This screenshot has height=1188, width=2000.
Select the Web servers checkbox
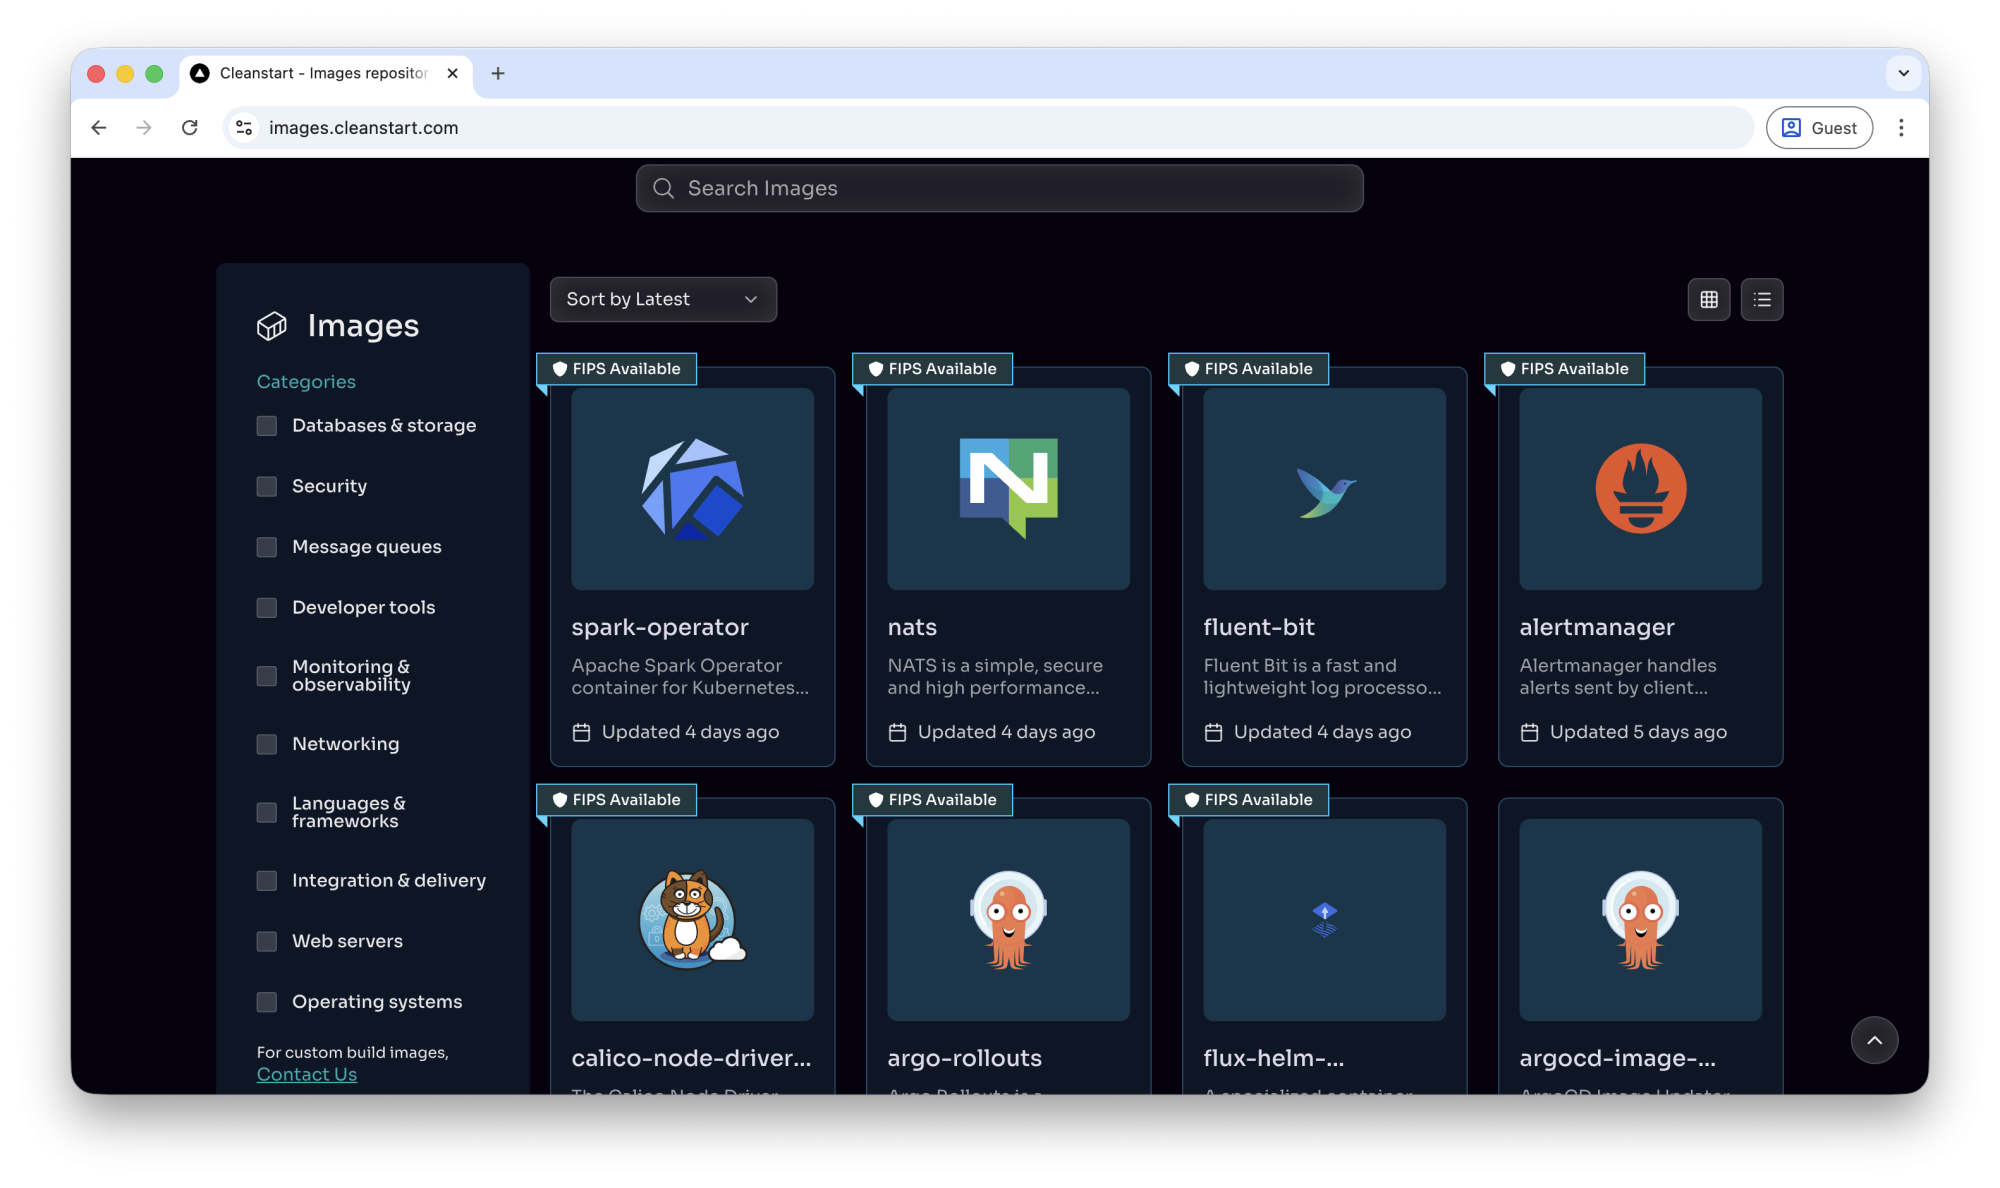(267, 941)
